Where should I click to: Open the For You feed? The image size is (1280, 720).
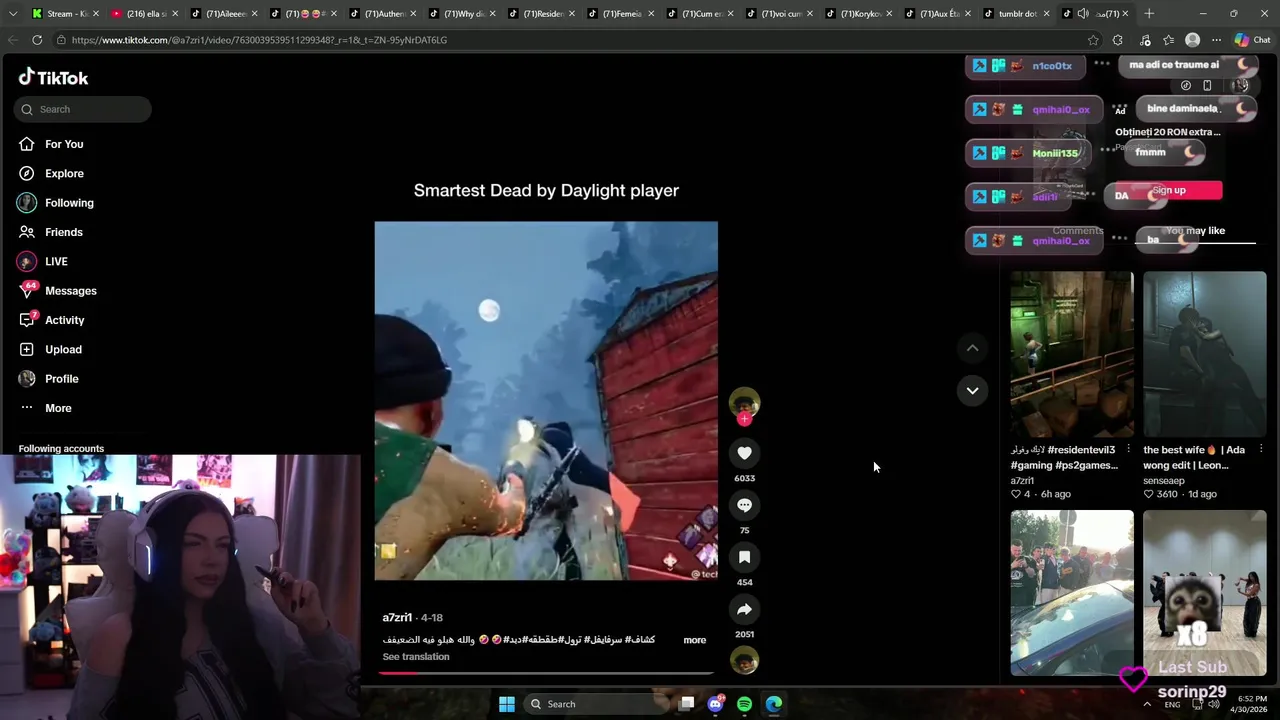click(64, 144)
